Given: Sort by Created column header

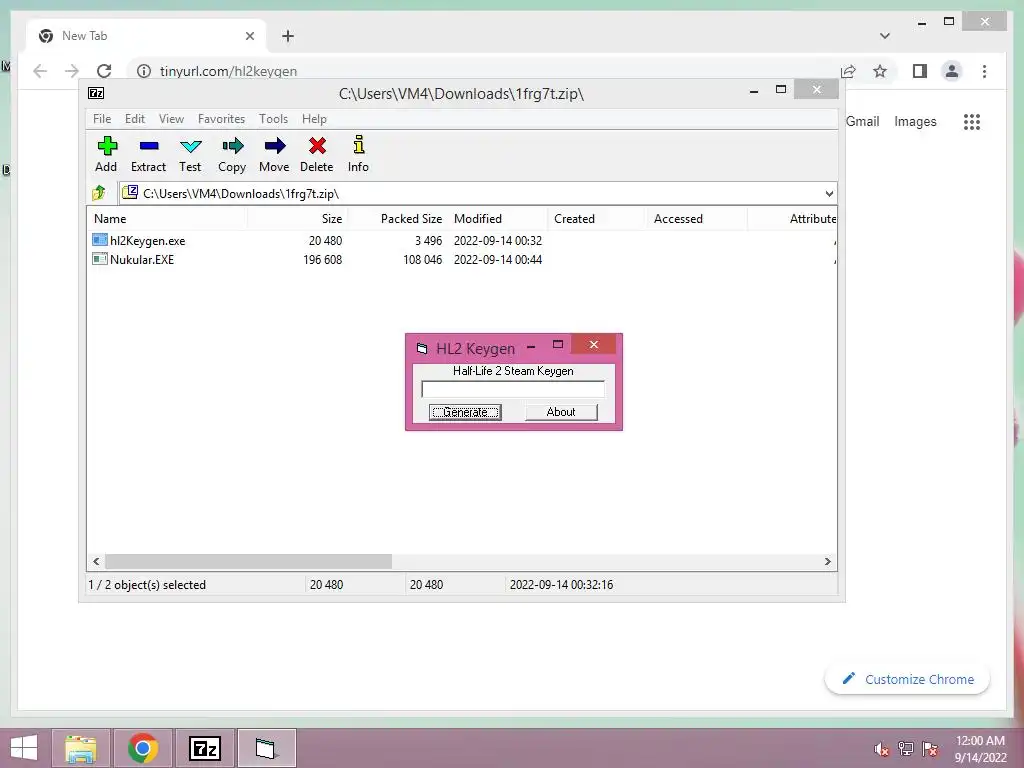Looking at the screenshot, I should click(597, 219).
